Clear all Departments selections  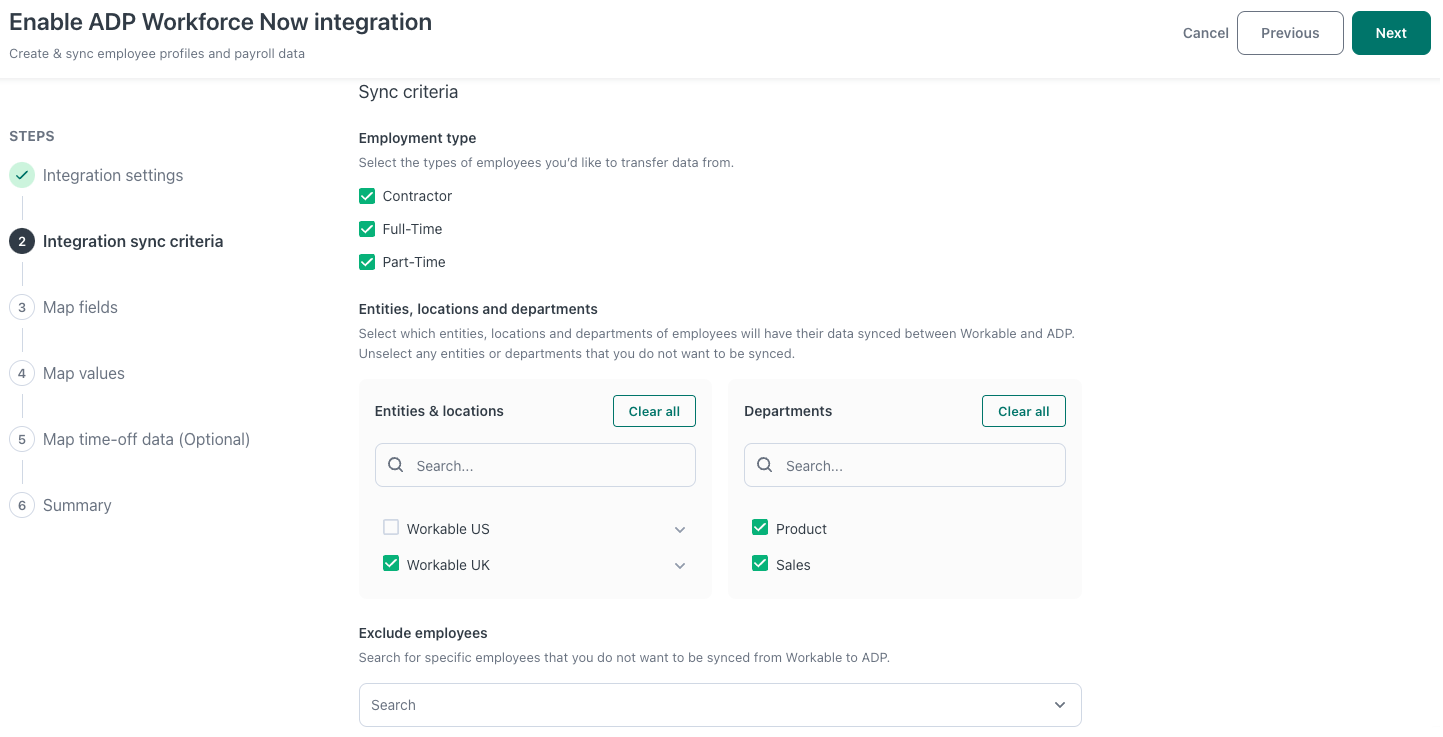click(1024, 411)
